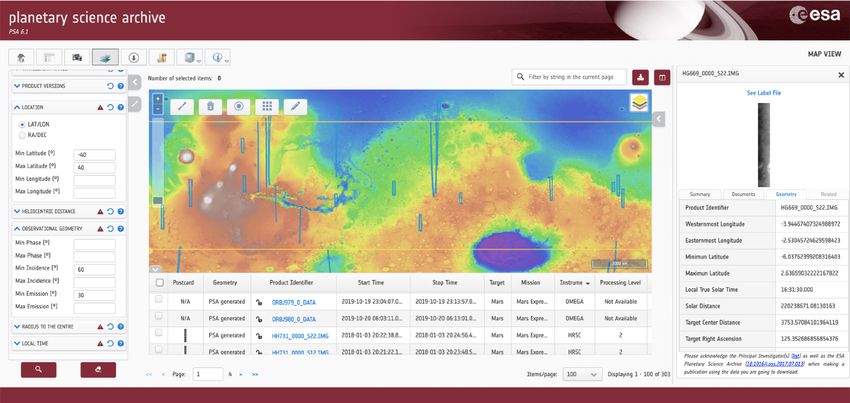Collapse the map with the bottom chevron

coord(155,269)
